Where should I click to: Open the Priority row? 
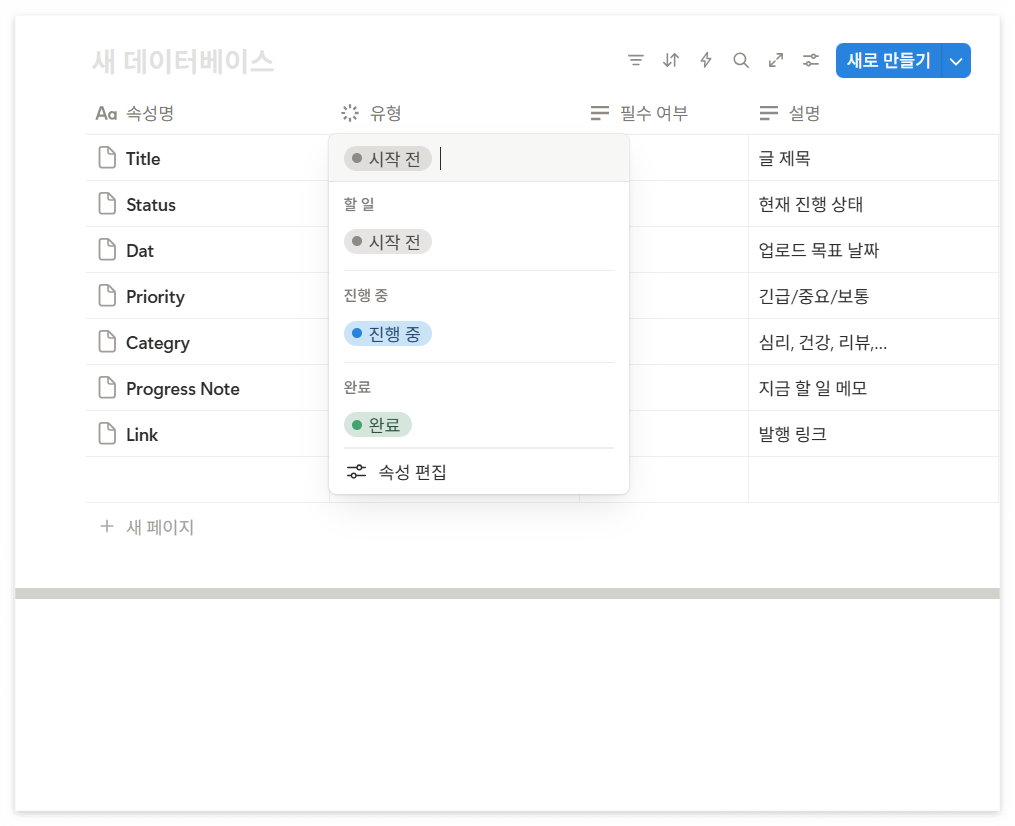[155, 296]
